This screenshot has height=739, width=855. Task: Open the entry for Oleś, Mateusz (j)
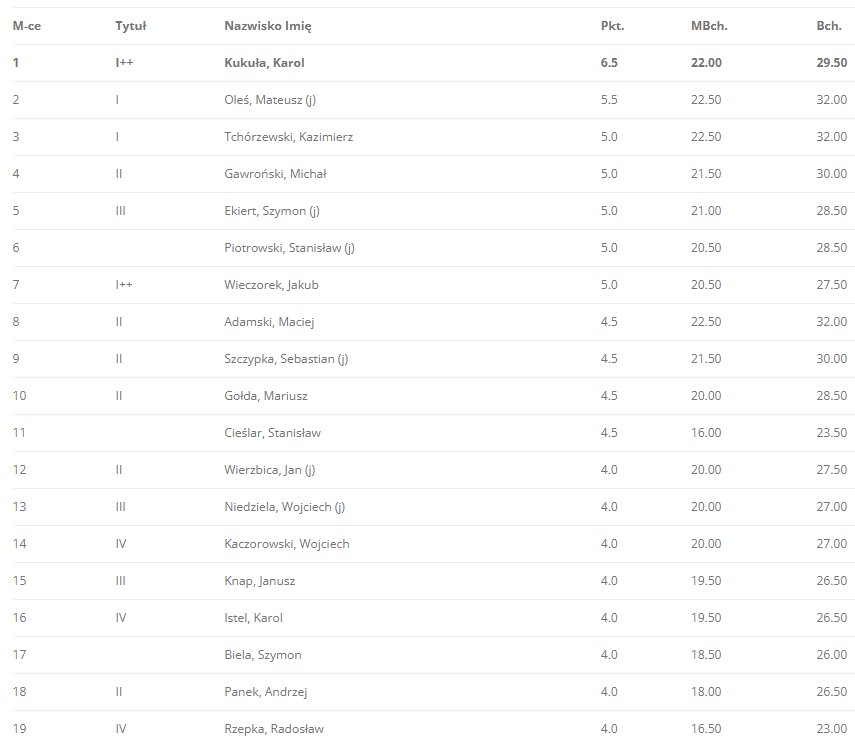[x=270, y=100]
